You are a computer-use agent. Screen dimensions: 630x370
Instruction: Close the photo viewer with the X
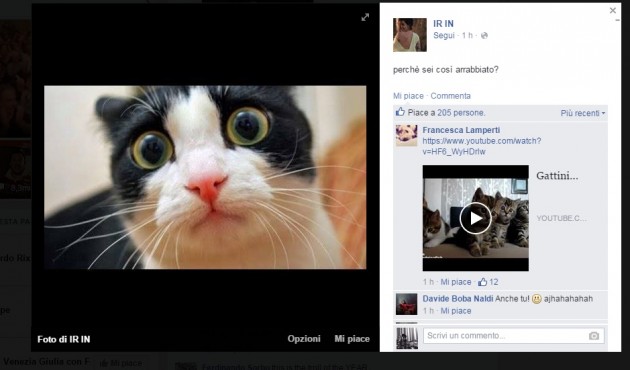(x=613, y=10)
